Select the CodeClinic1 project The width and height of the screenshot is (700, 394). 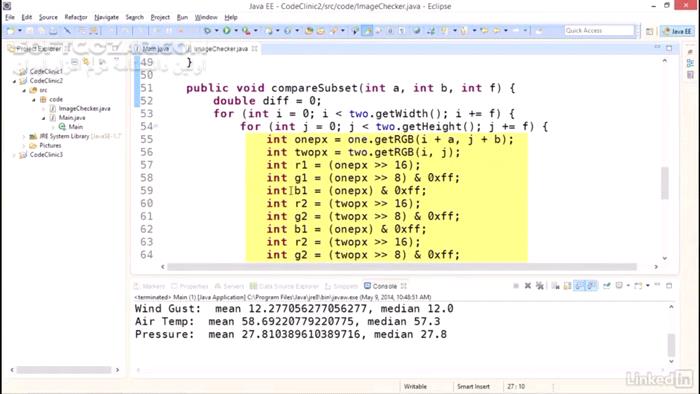pos(46,71)
